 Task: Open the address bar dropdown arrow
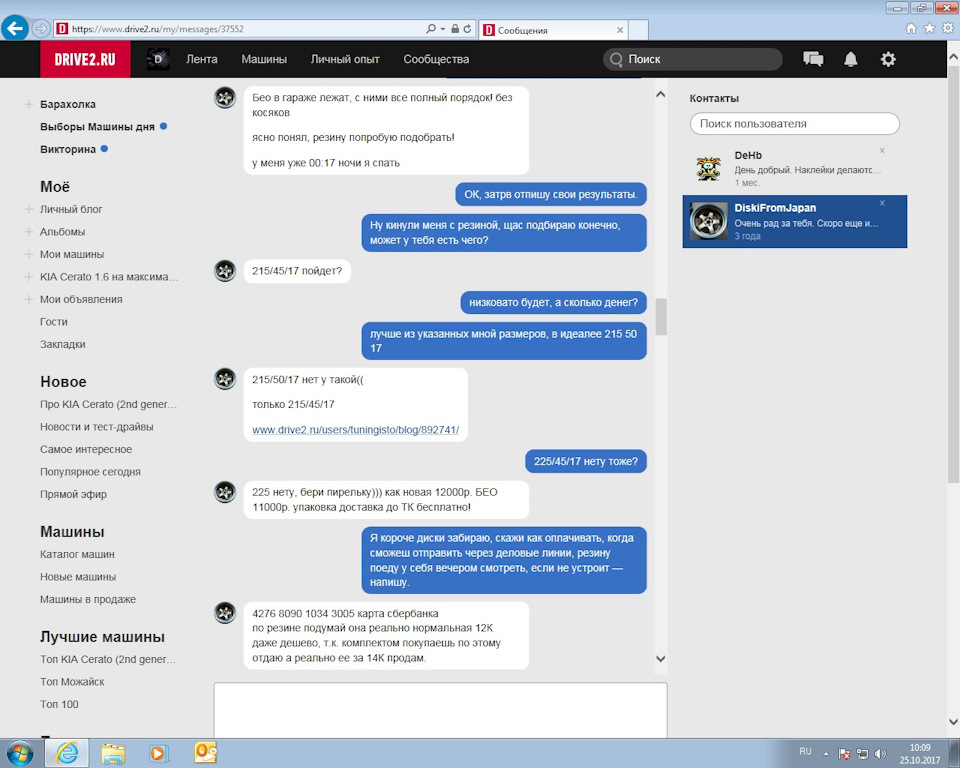(443, 29)
